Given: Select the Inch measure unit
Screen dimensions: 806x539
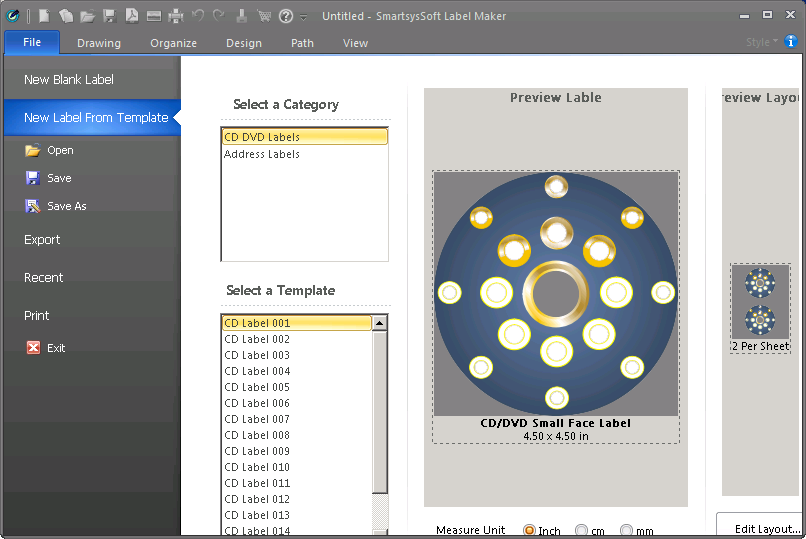Looking at the screenshot, I should 530,531.
